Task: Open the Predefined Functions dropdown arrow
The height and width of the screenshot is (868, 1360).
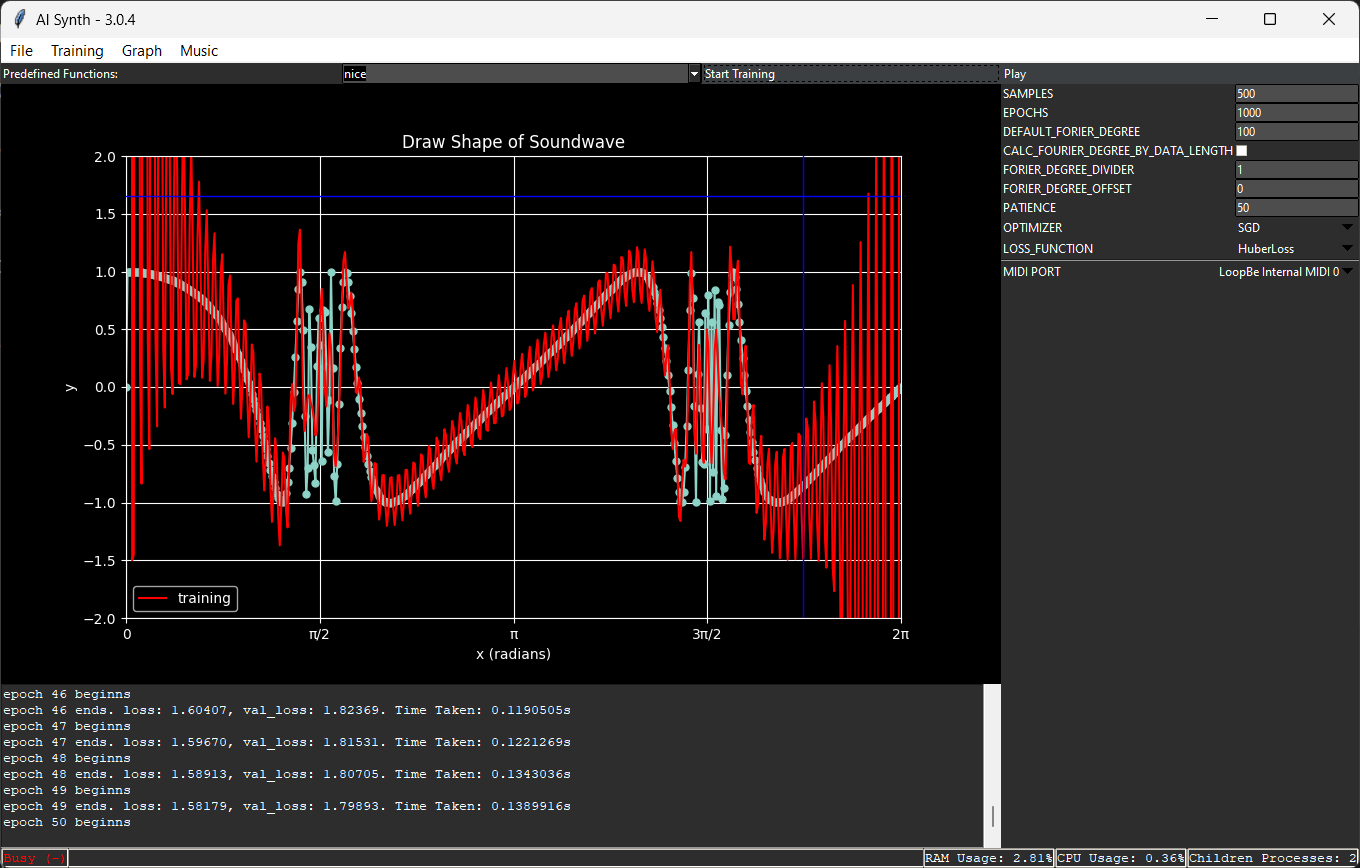Action: (x=694, y=74)
